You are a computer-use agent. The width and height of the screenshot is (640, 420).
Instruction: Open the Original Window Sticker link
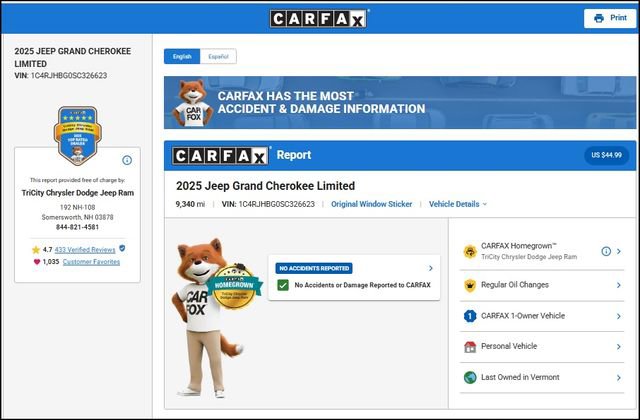[371, 204]
